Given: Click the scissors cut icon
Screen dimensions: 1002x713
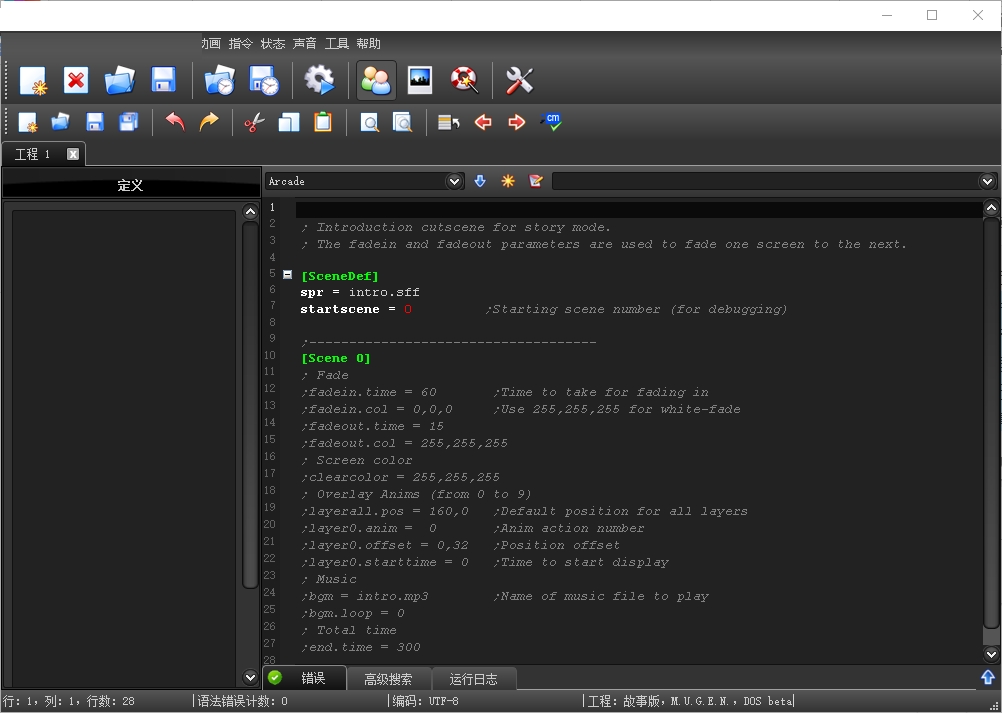Looking at the screenshot, I should pyautogui.click(x=254, y=122).
